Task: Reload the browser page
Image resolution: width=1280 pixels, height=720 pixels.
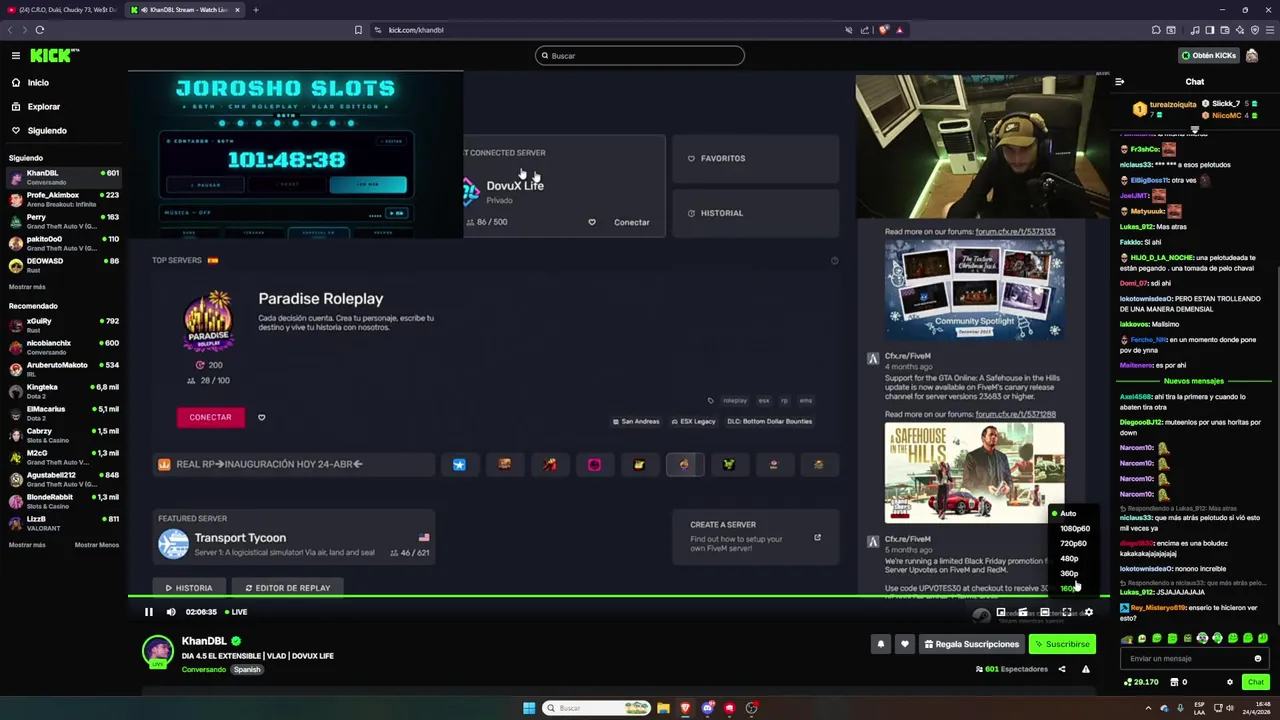Action: [x=40, y=30]
